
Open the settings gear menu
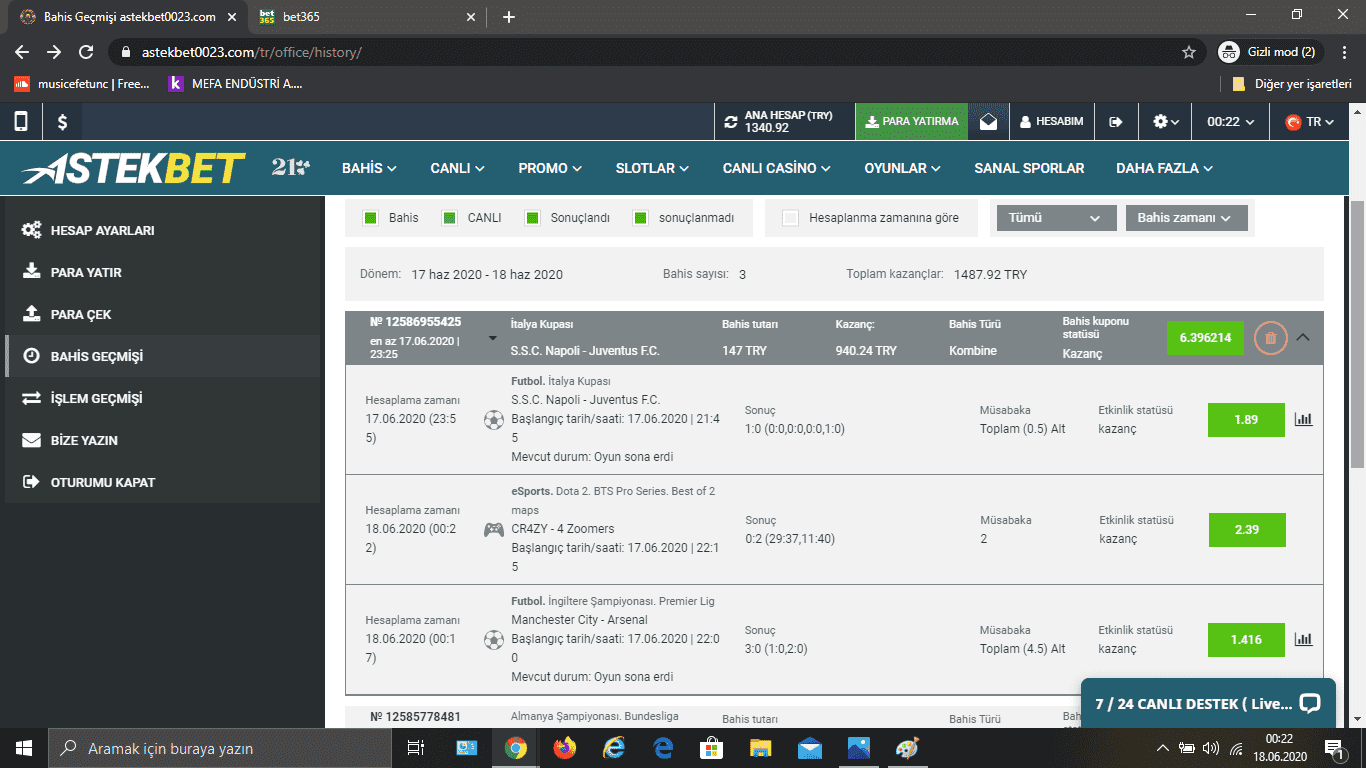(x=1165, y=122)
